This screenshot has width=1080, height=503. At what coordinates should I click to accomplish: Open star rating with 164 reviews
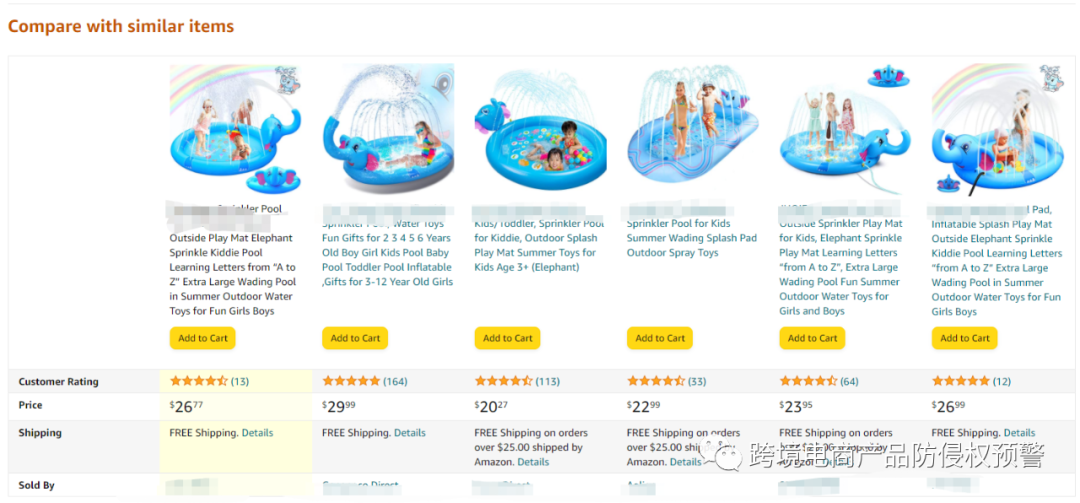pyautogui.click(x=351, y=381)
